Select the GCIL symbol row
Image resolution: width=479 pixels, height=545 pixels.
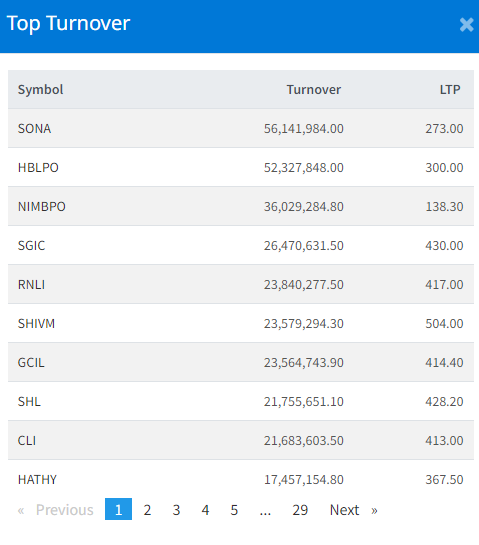coord(241,362)
